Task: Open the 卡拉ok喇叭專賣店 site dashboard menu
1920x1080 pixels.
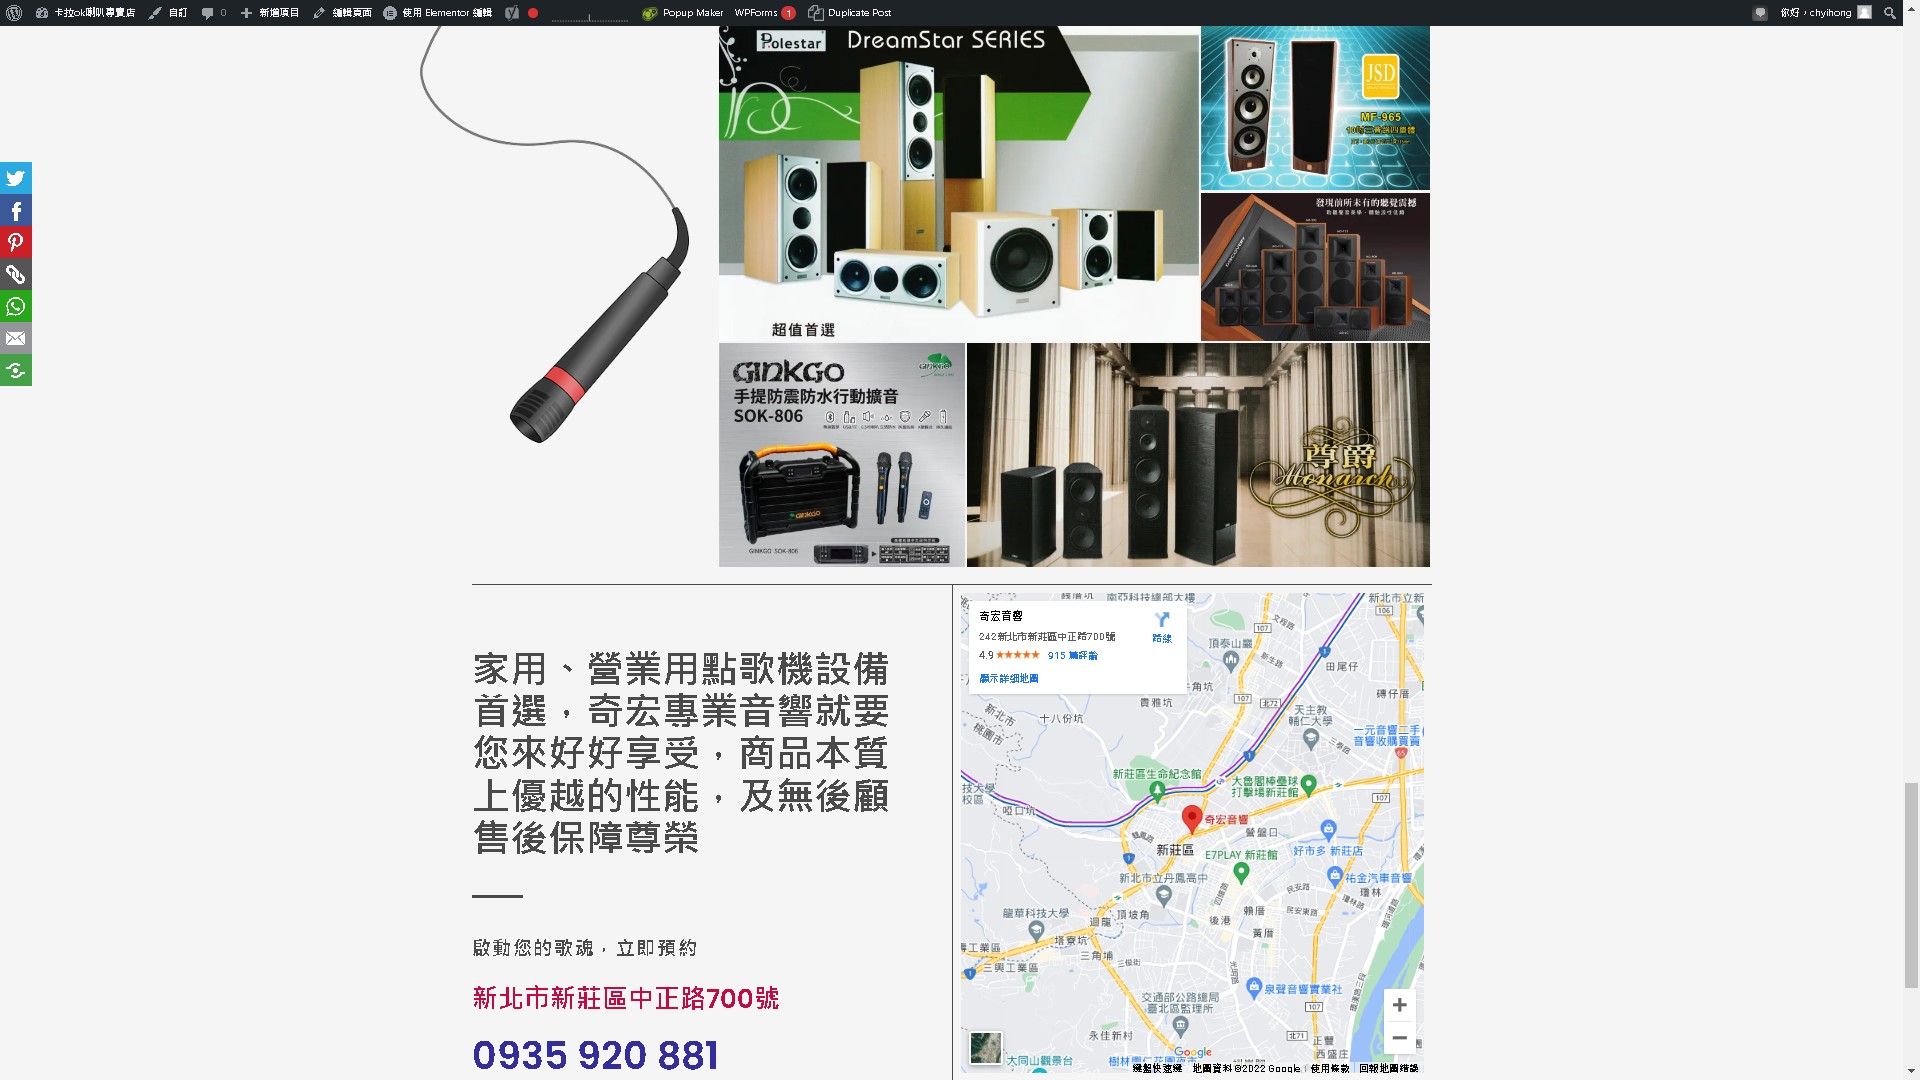Action: point(86,13)
